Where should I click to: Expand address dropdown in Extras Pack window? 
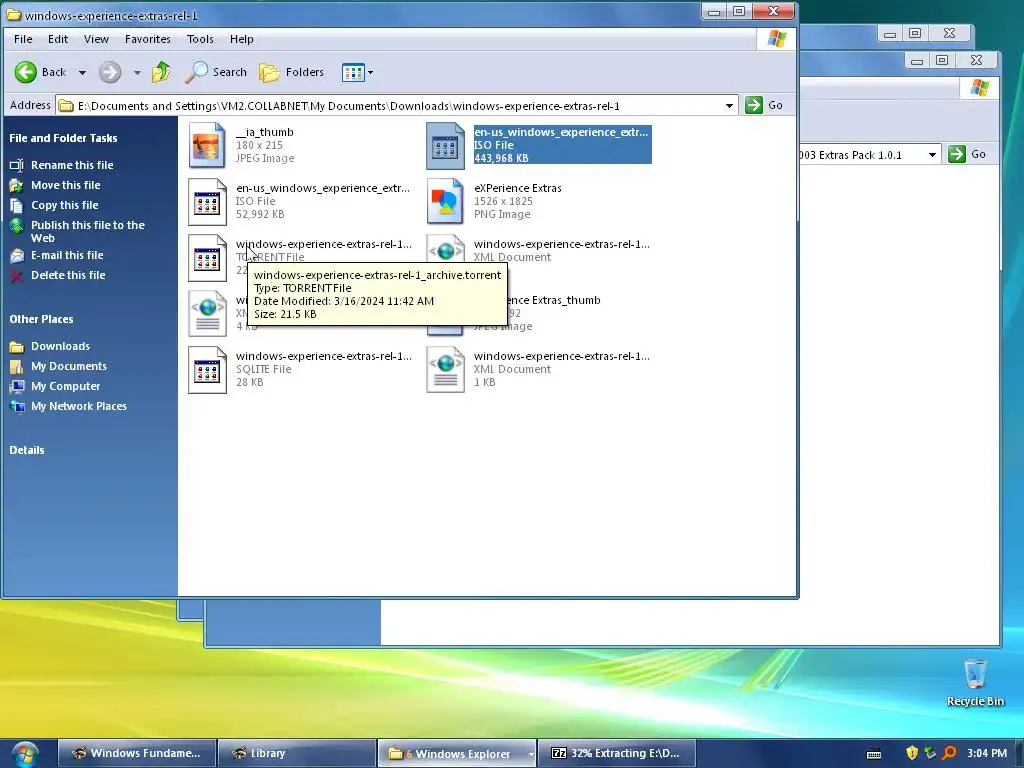[932, 155]
